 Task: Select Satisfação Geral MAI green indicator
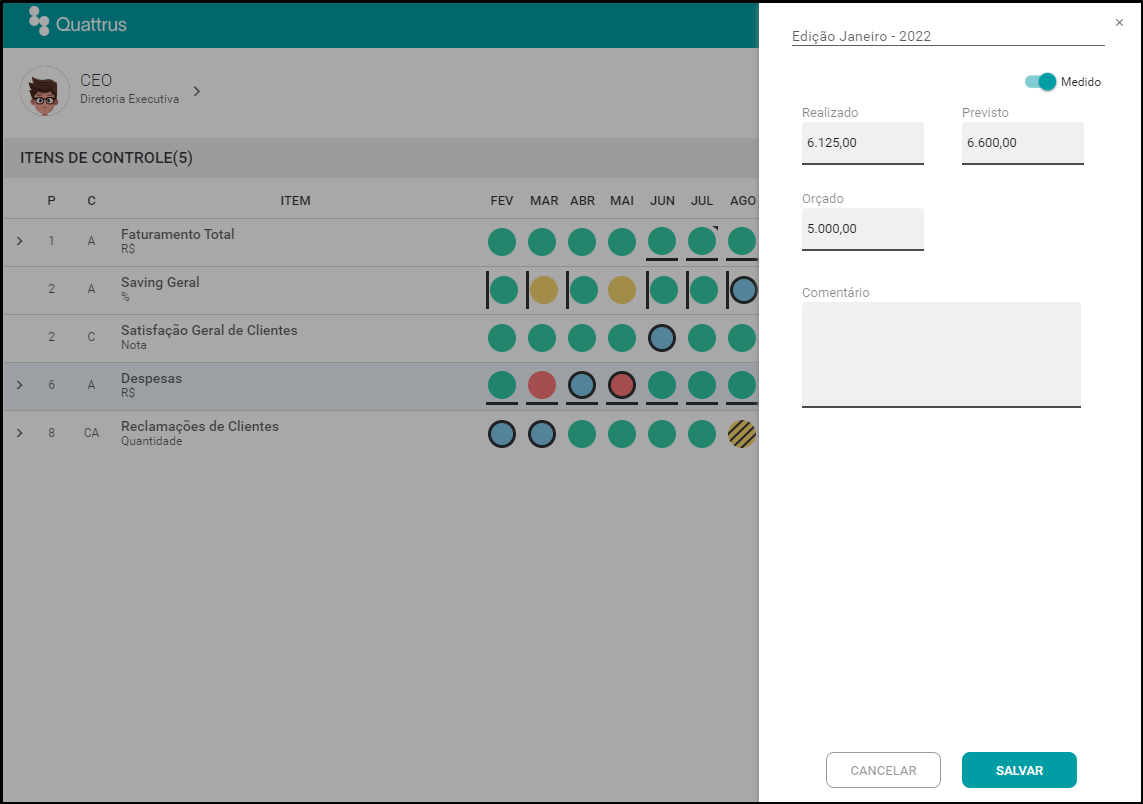622,338
